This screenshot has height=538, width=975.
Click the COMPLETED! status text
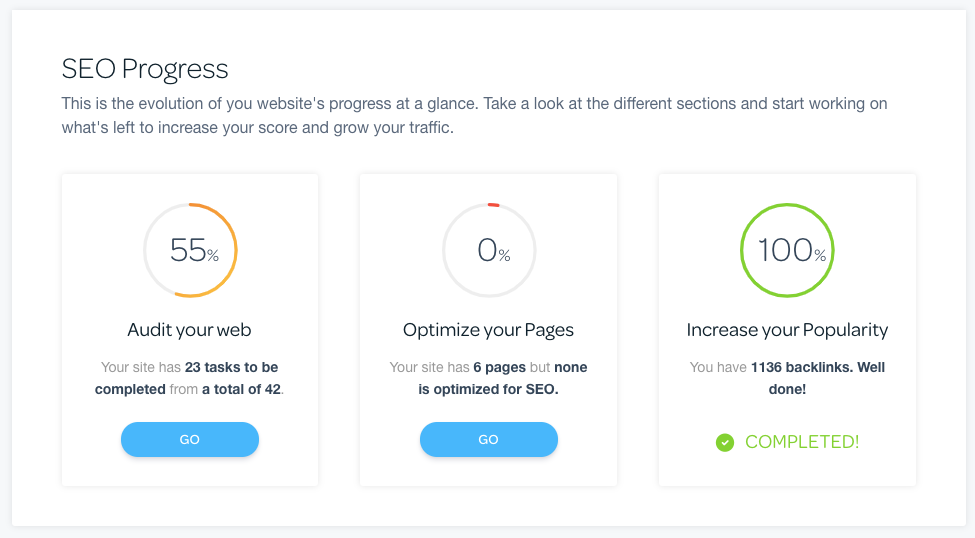pyautogui.click(x=802, y=442)
